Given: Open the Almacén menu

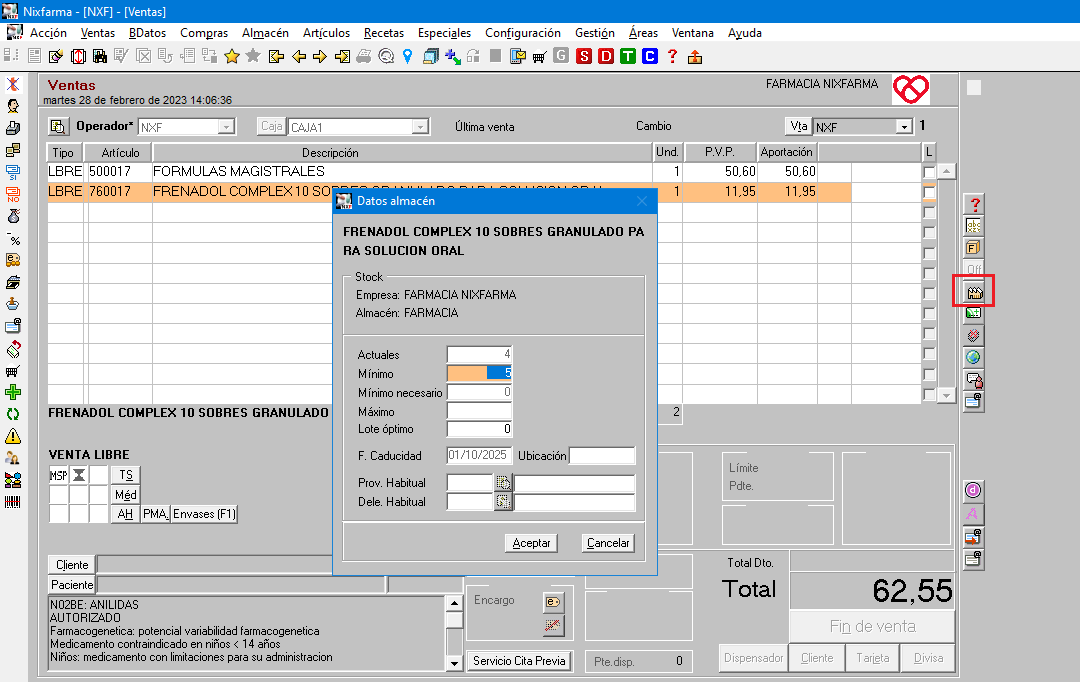Looking at the screenshot, I should click(x=265, y=33).
